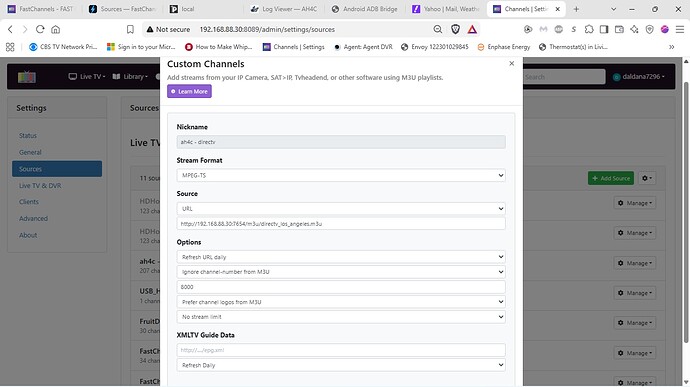Image resolution: width=690 pixels, height=387 pixels.
Task: Open the Thermostat(s) bookmark
Action: tap(573, 47)
